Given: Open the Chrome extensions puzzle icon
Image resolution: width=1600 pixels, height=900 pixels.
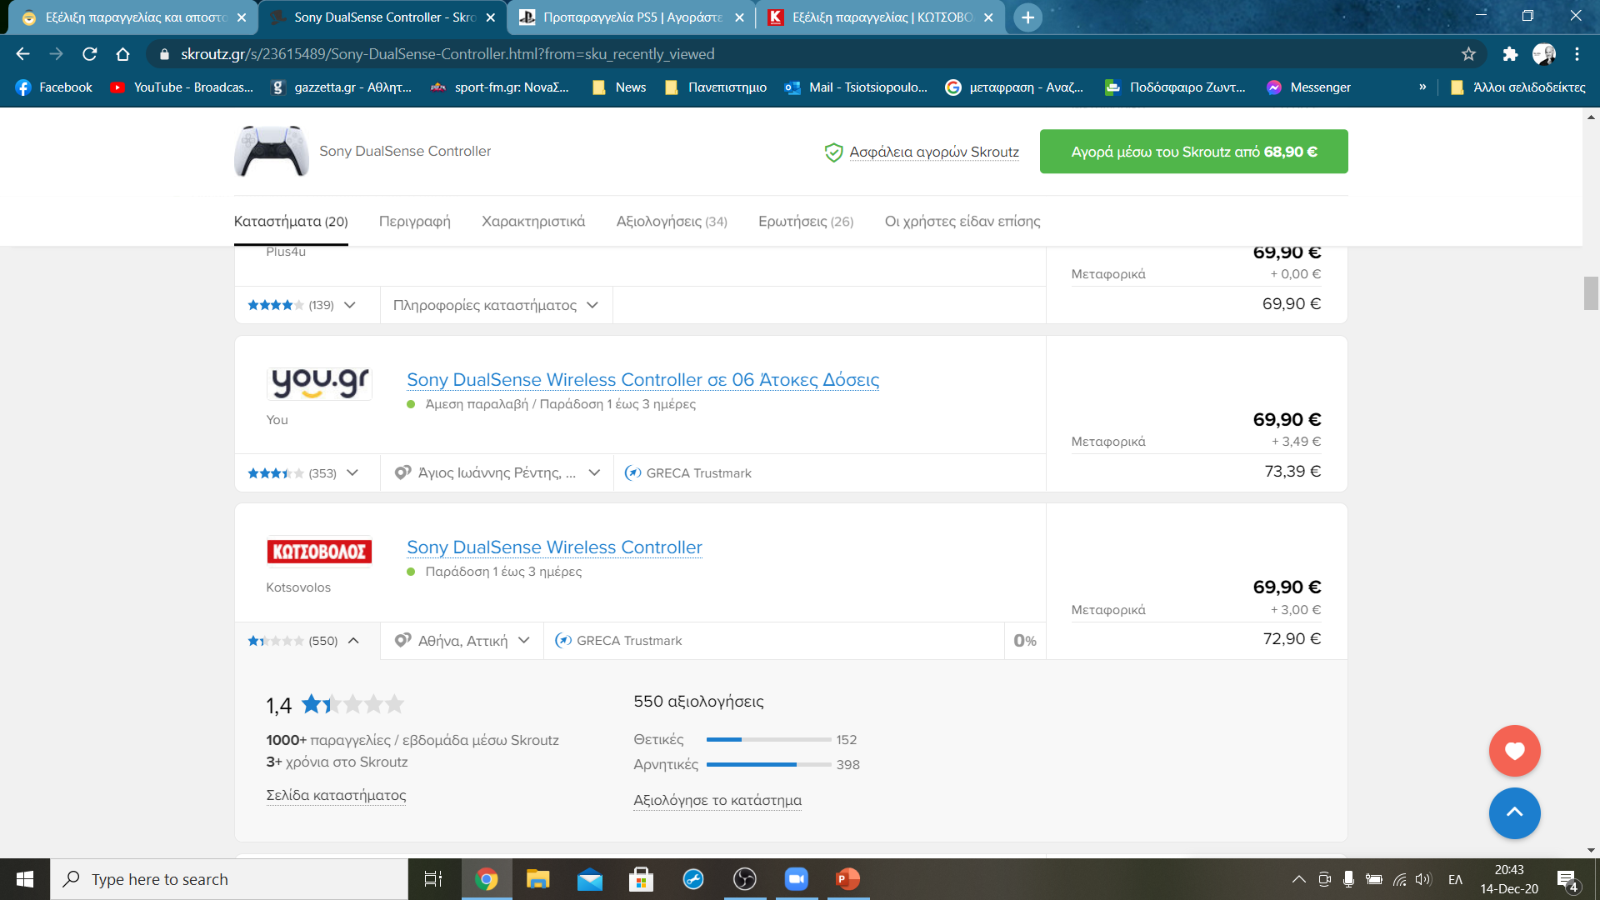Looking at the screenshot, I should [x=1510, y=54].
